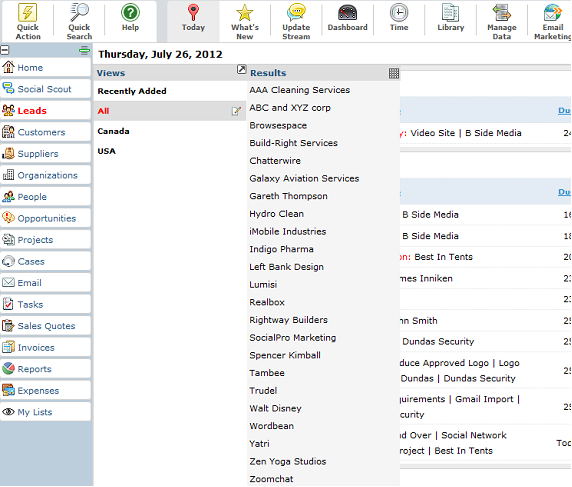The image size is (572, 487).
Task: Click the green sidebar options icon
Action: click(84, 50)
